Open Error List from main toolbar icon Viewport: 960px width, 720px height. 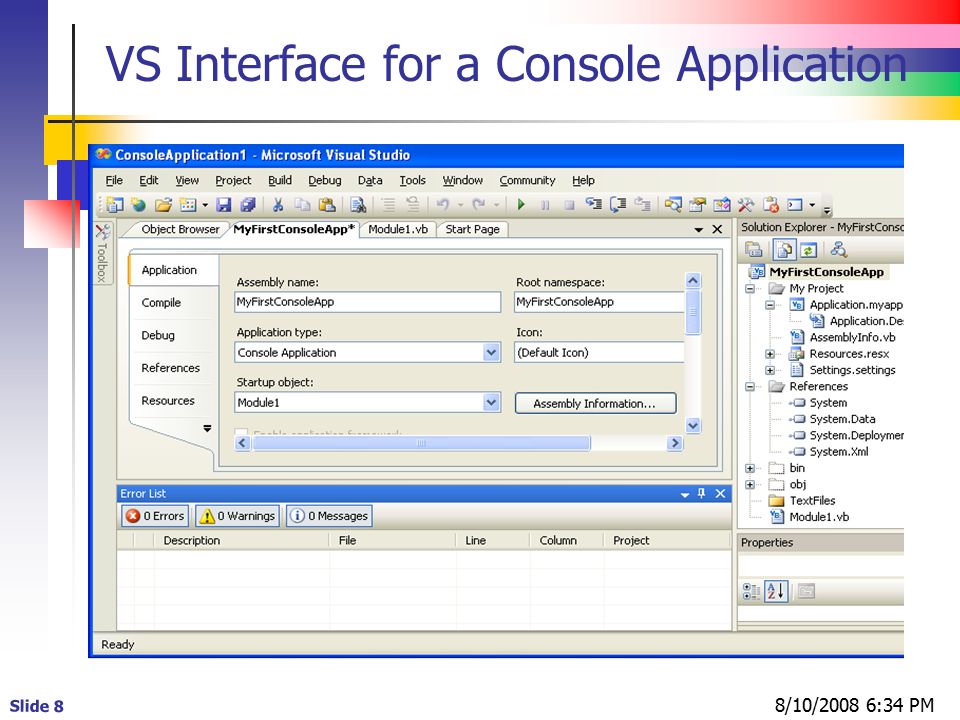point(770,204)
